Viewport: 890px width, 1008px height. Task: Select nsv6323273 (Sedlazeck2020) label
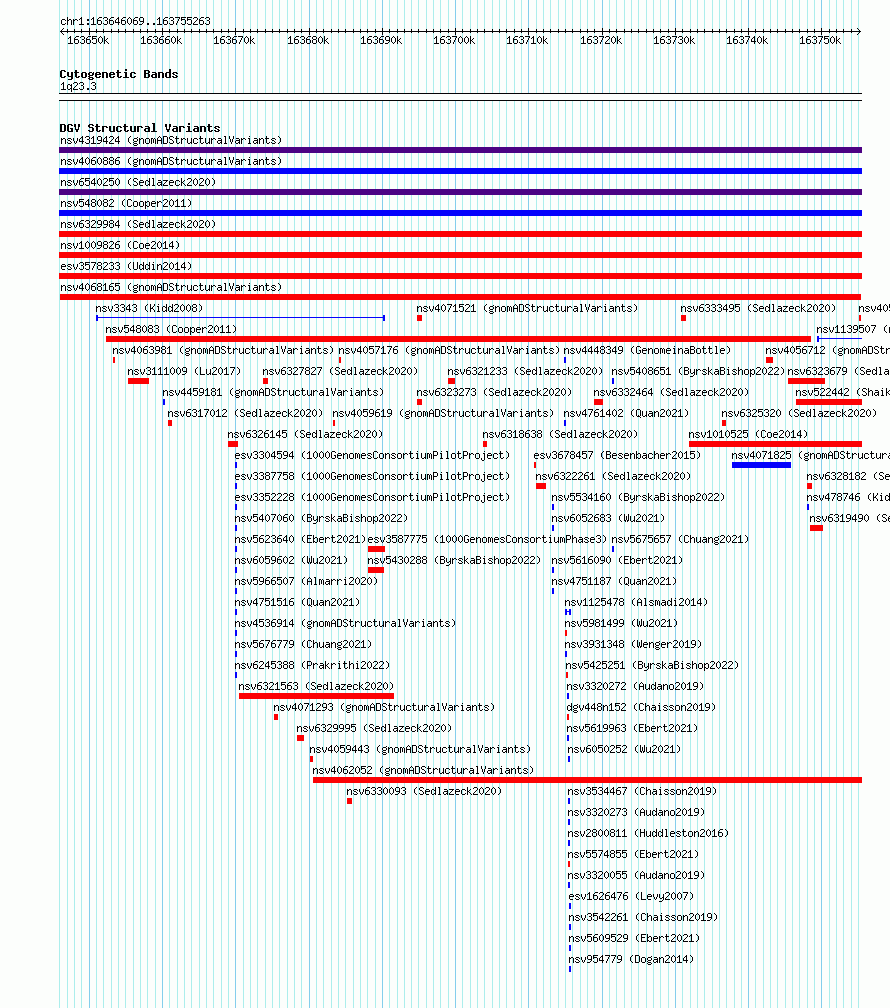coord(494,392)
